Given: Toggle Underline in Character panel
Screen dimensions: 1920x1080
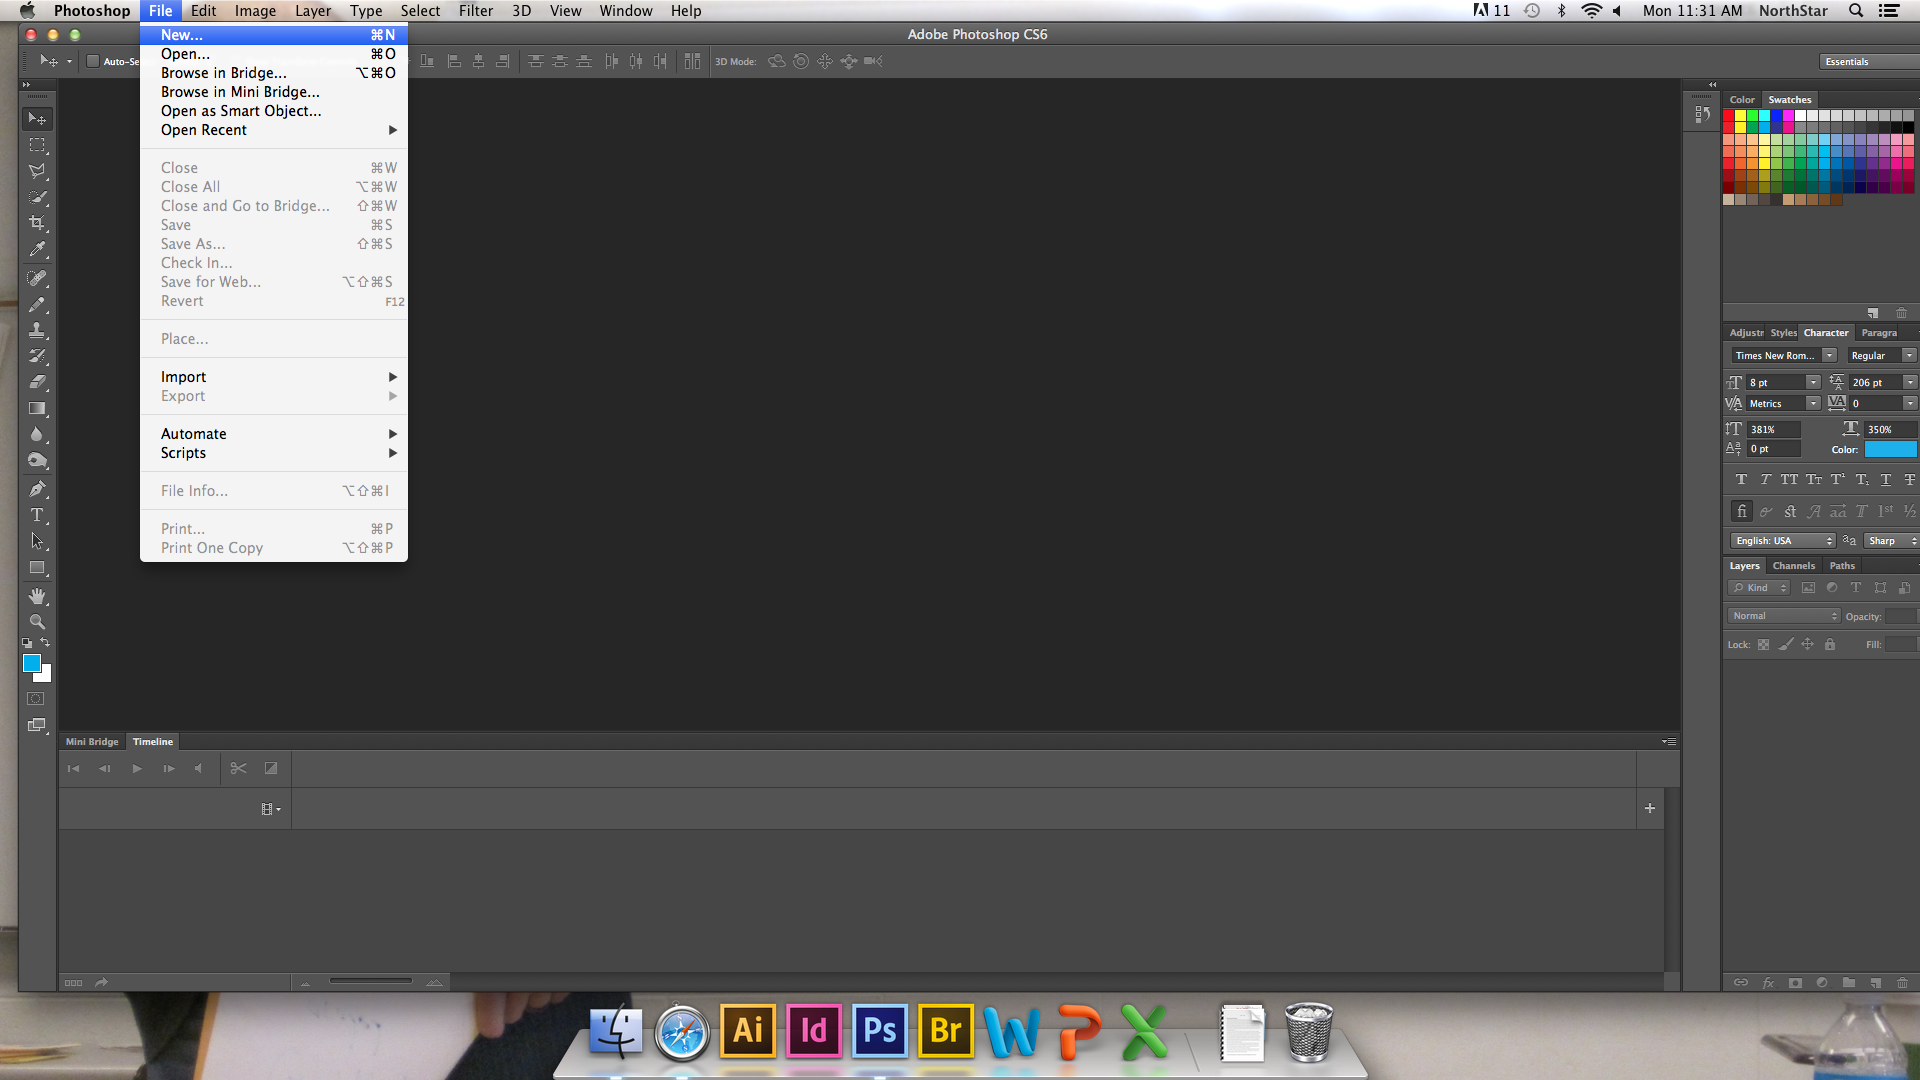Looking at the screenshot, I should [1886, 480].
